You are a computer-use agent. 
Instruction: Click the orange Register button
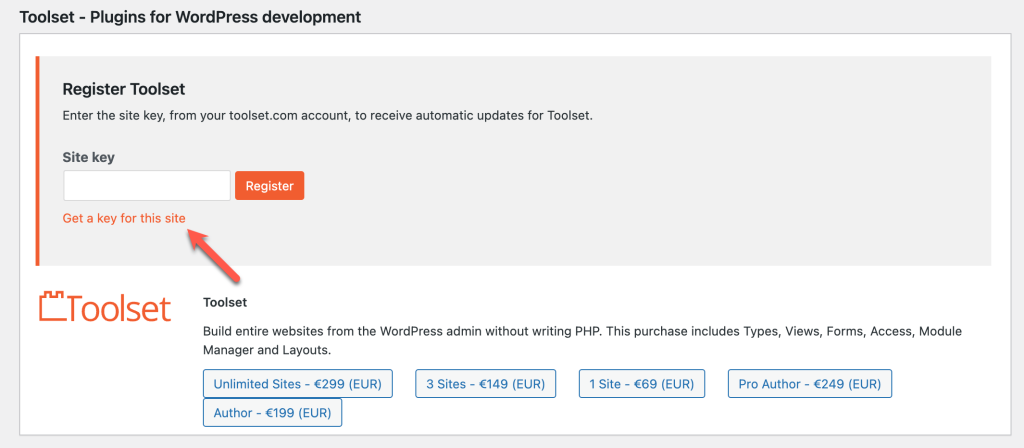[270, 186]
